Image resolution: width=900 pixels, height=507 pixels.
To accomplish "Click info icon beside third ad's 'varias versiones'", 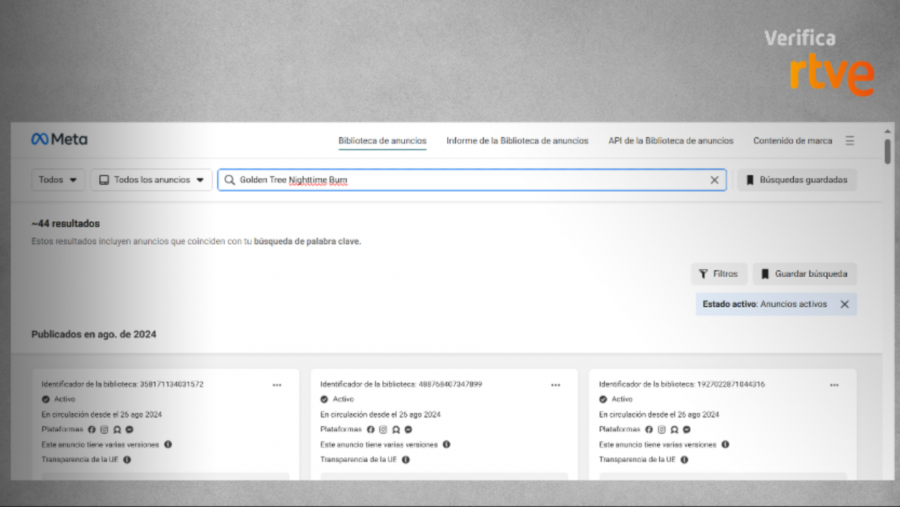I will coord(725,444).
